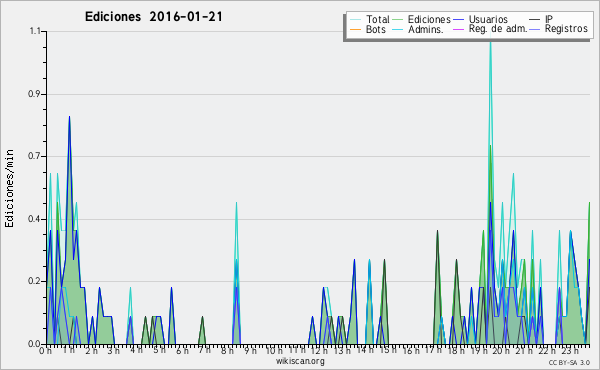The width and height of the screenshot is (600, 370).
Task: Click the blue Usuarios legend line swatch
Action: click(x=459, y=19)
